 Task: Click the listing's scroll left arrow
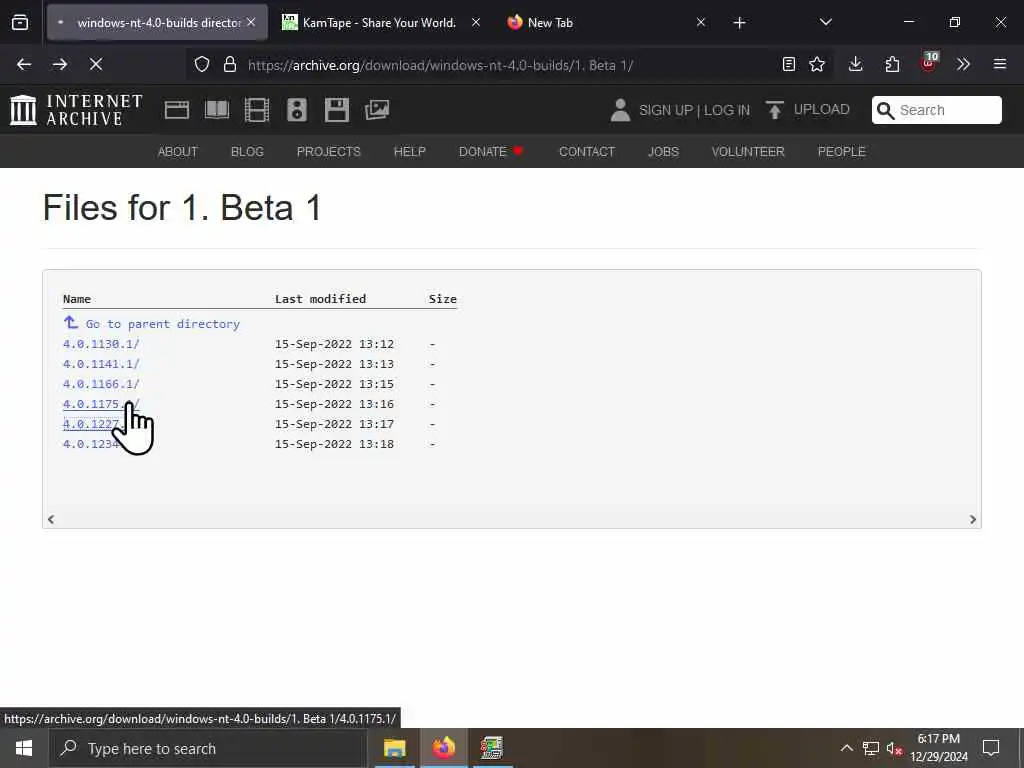coord(51,519)
